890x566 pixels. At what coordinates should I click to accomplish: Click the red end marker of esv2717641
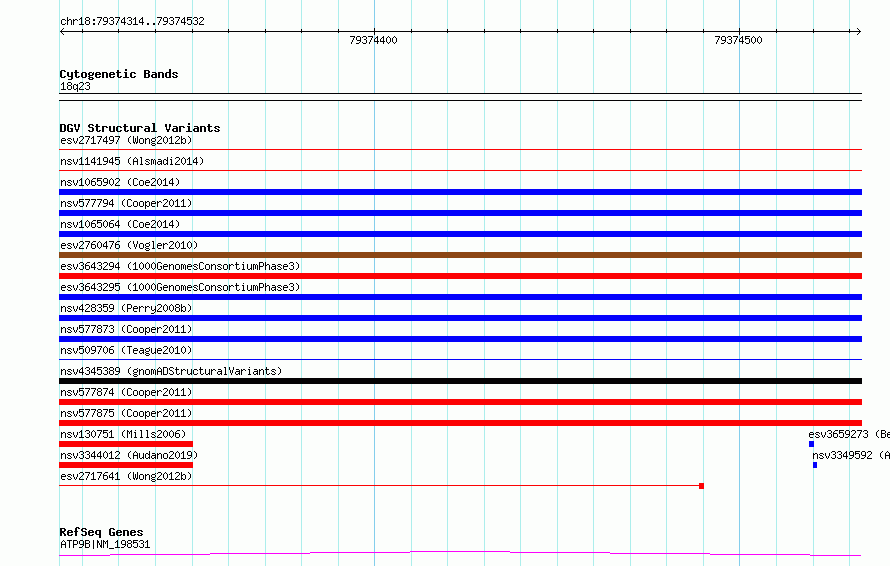point(702,486)
